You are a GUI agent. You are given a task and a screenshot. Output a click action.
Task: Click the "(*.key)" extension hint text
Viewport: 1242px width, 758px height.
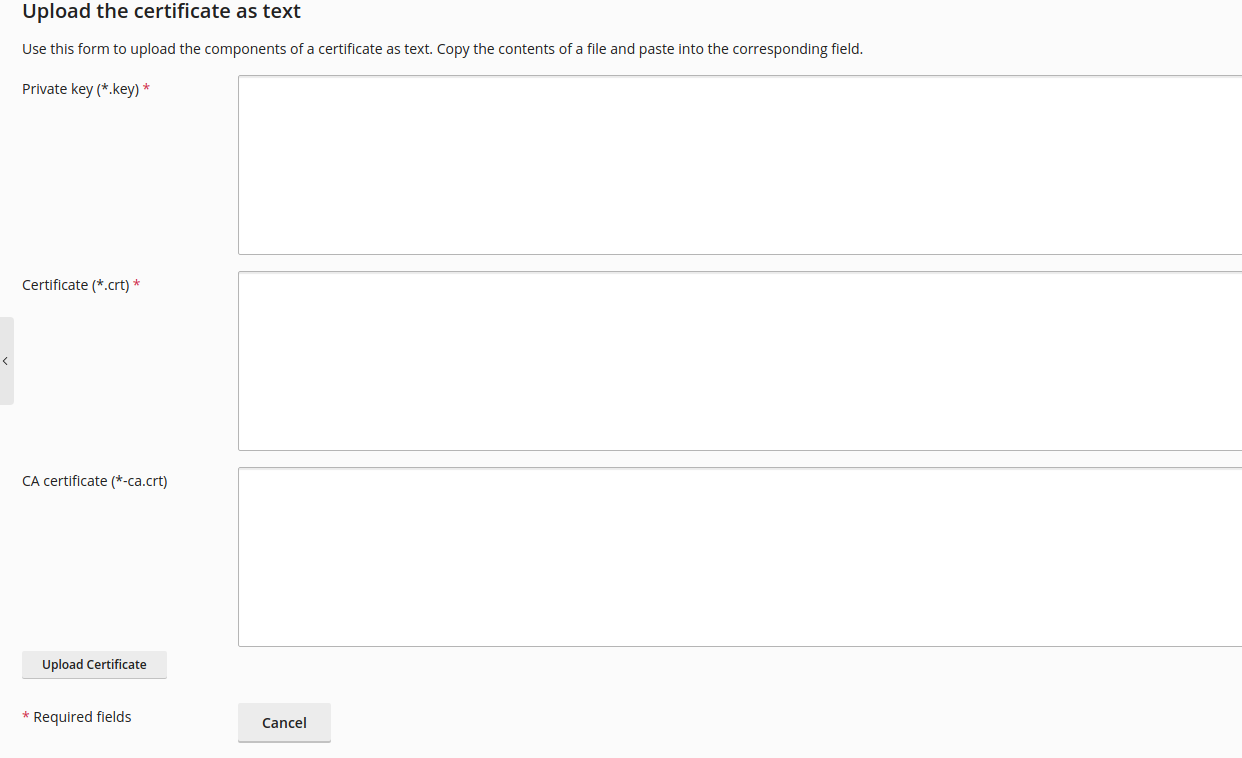(117, 89)
